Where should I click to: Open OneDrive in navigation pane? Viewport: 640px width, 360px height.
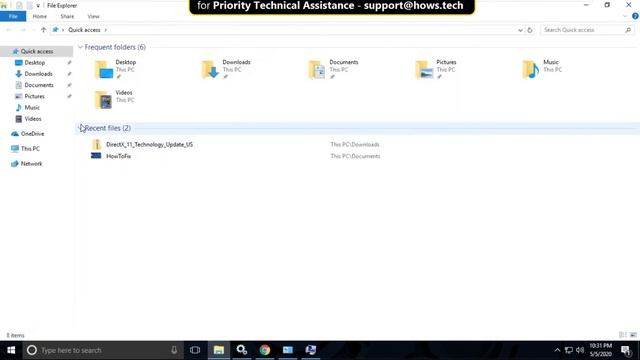32,134
